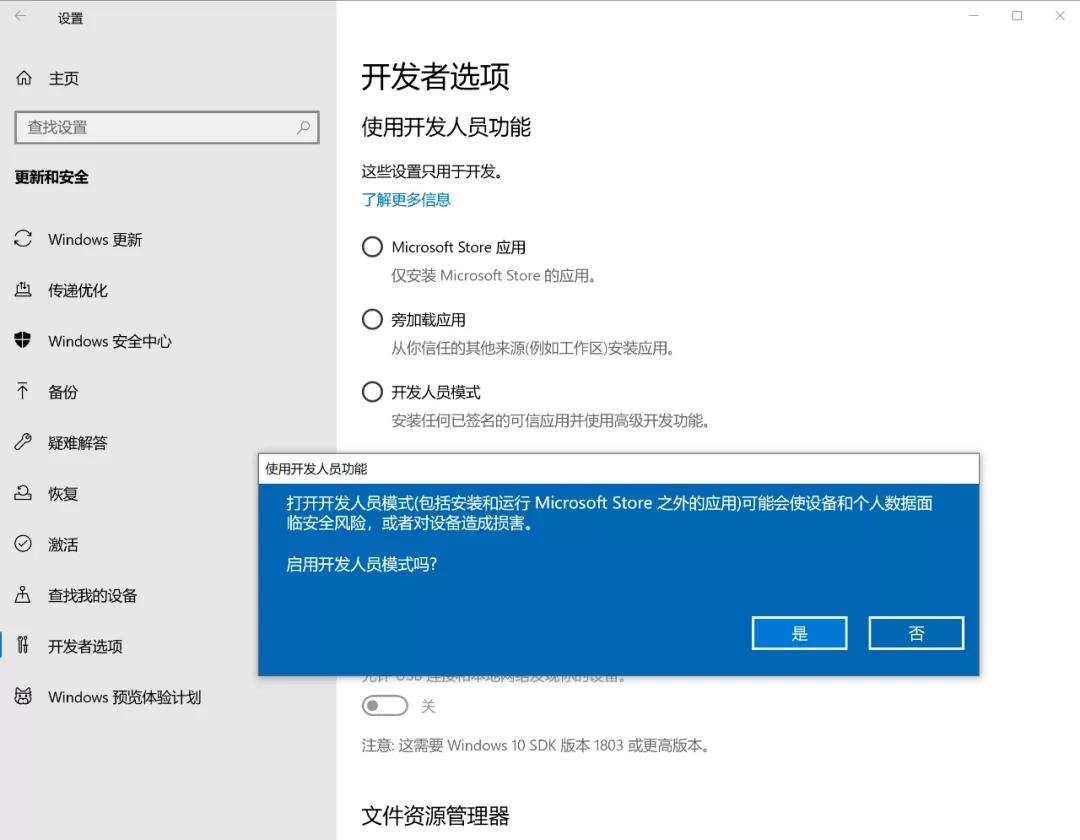
Task: Click the 更新和安全 section header
Action: 50,177
